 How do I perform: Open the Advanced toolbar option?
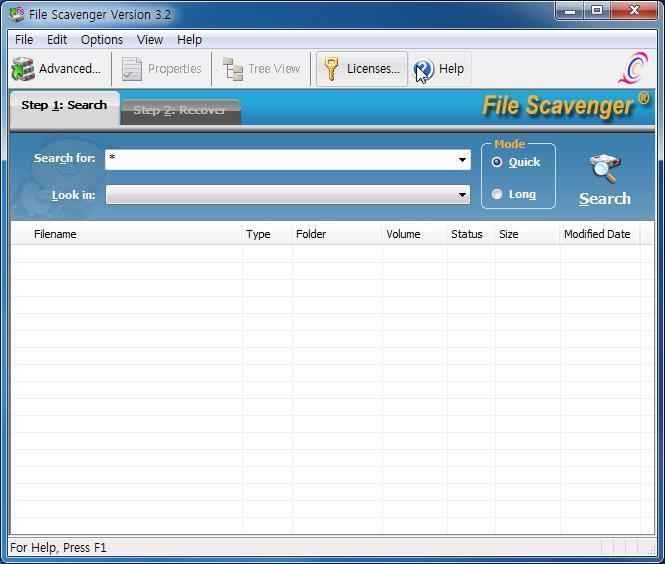tap(56, 69)
